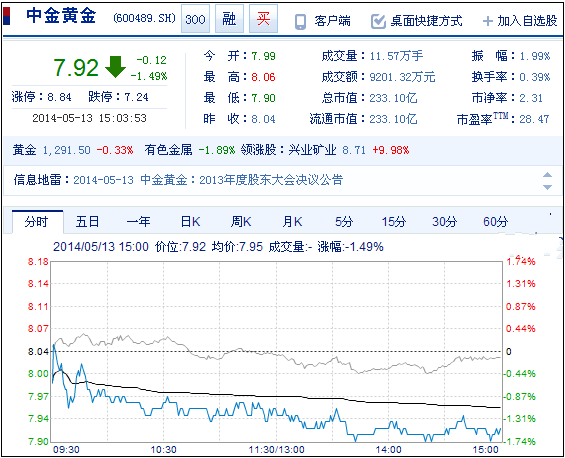Click the 300 index badge button
565x458 pixels.
(195, 19)
